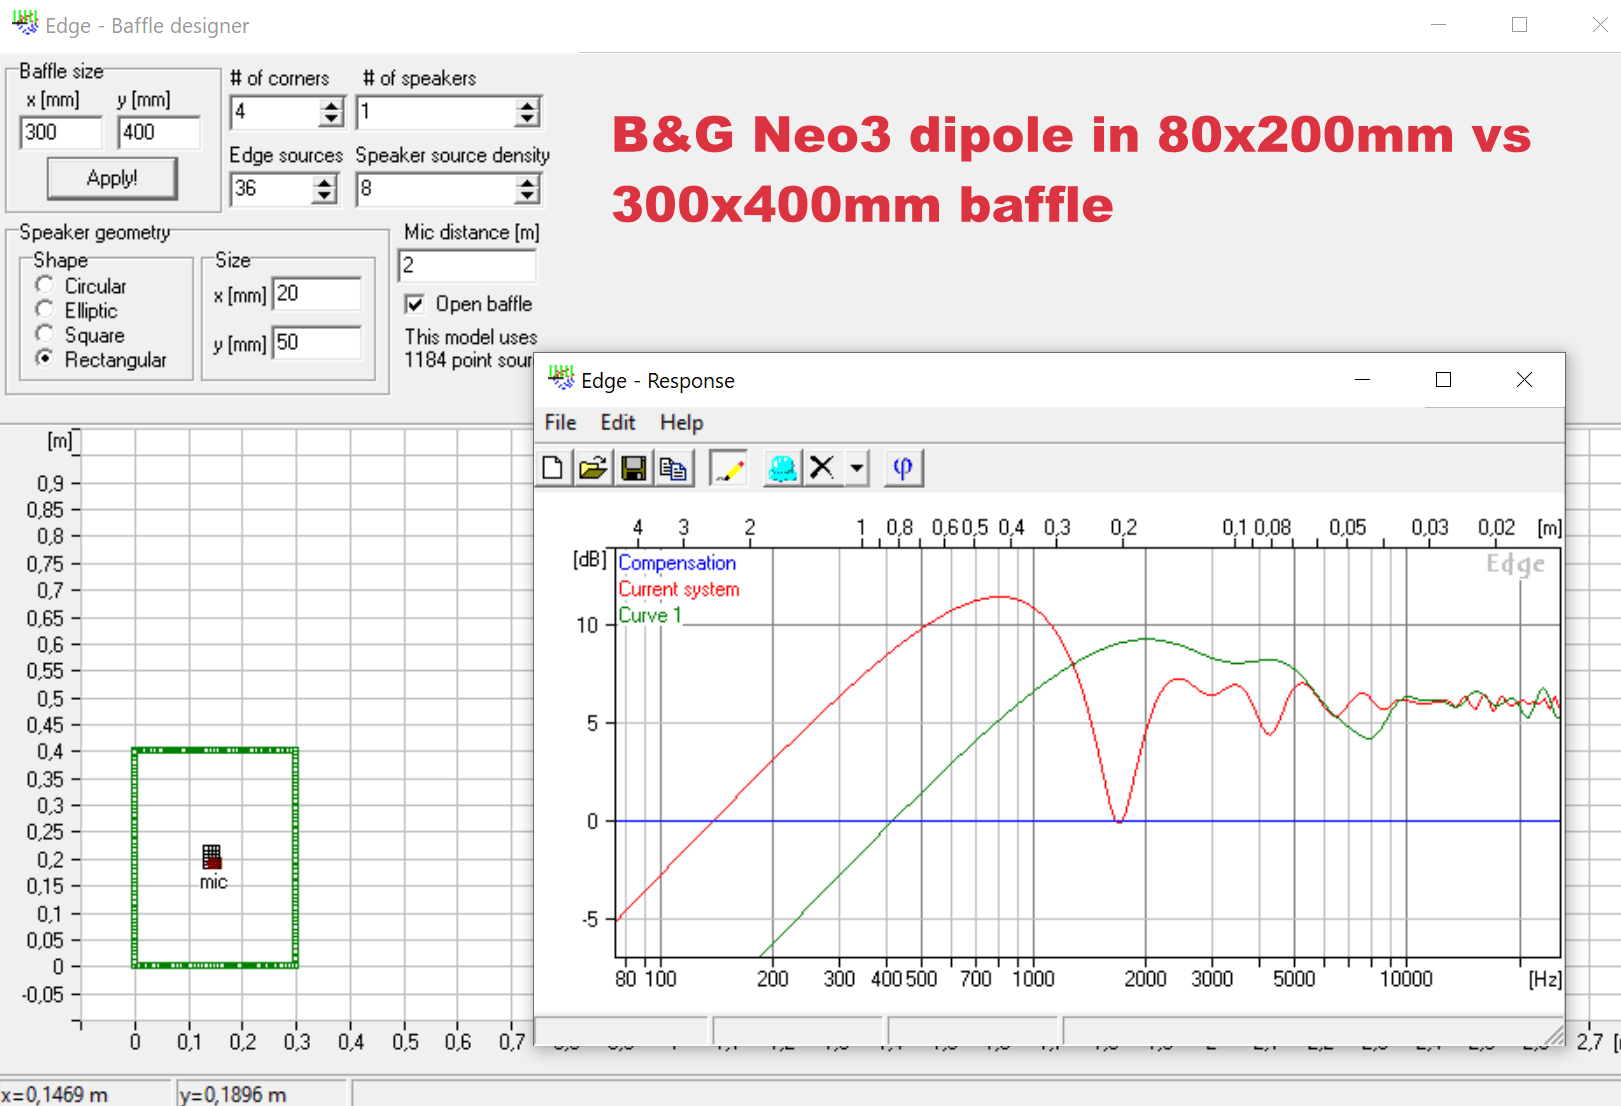1621x1106 pixels.
Task: Click the cyan capture curve icon
Action: (x=783, y=468)
